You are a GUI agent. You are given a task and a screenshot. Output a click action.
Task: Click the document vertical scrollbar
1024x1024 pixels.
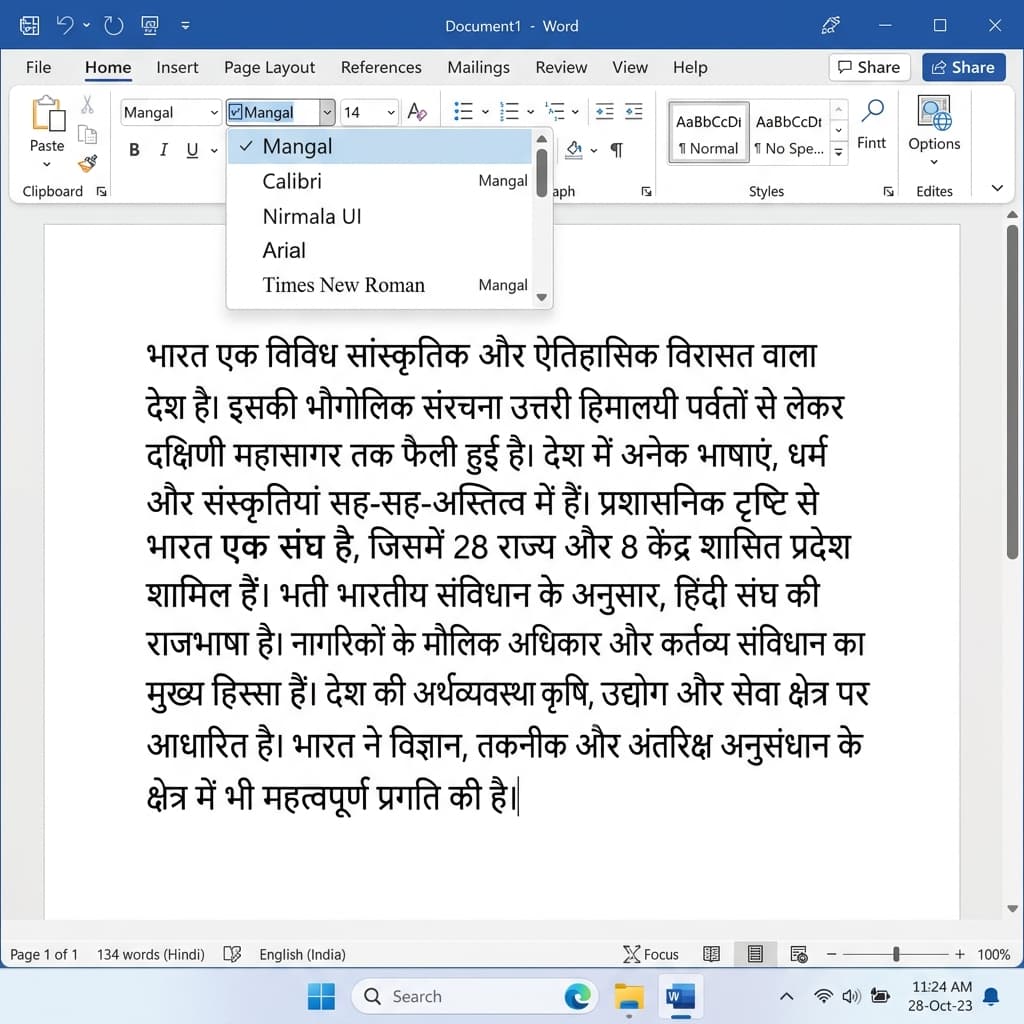[1012, 392]
